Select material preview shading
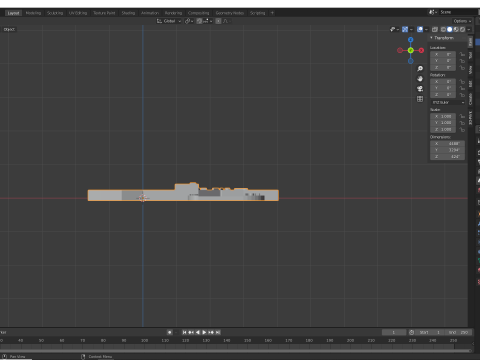 point(456,29)
